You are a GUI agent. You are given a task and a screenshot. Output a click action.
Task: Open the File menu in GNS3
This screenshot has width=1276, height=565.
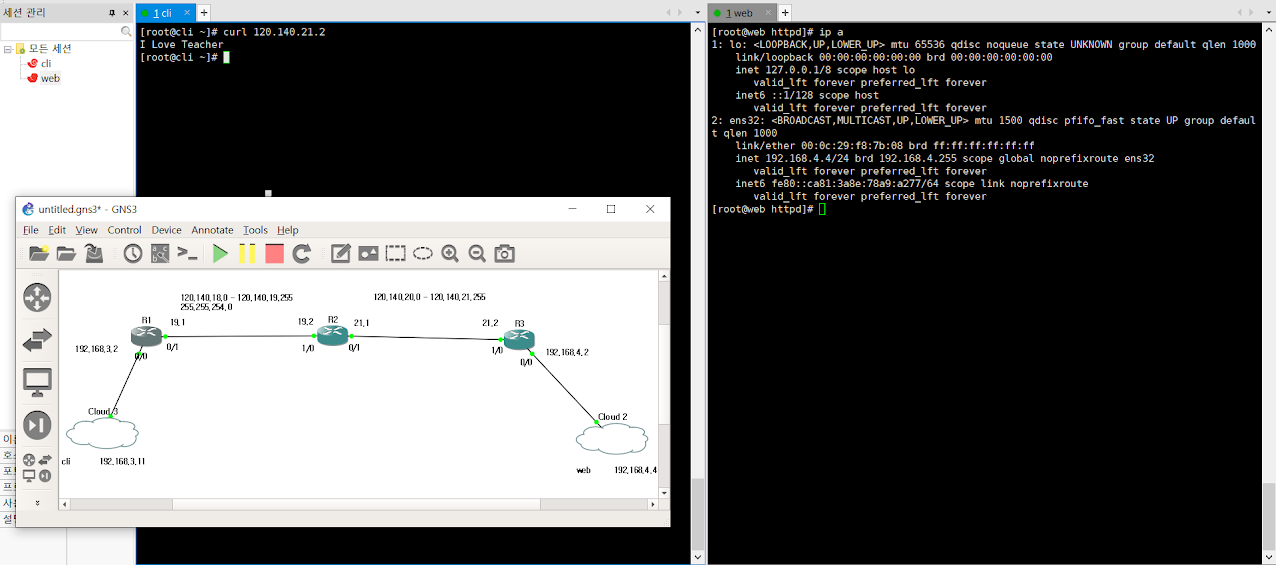pos(31,230)
